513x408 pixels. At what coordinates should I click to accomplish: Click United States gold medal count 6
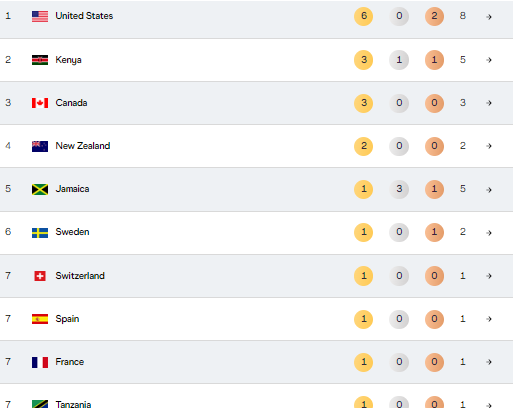tap(363, 16)
